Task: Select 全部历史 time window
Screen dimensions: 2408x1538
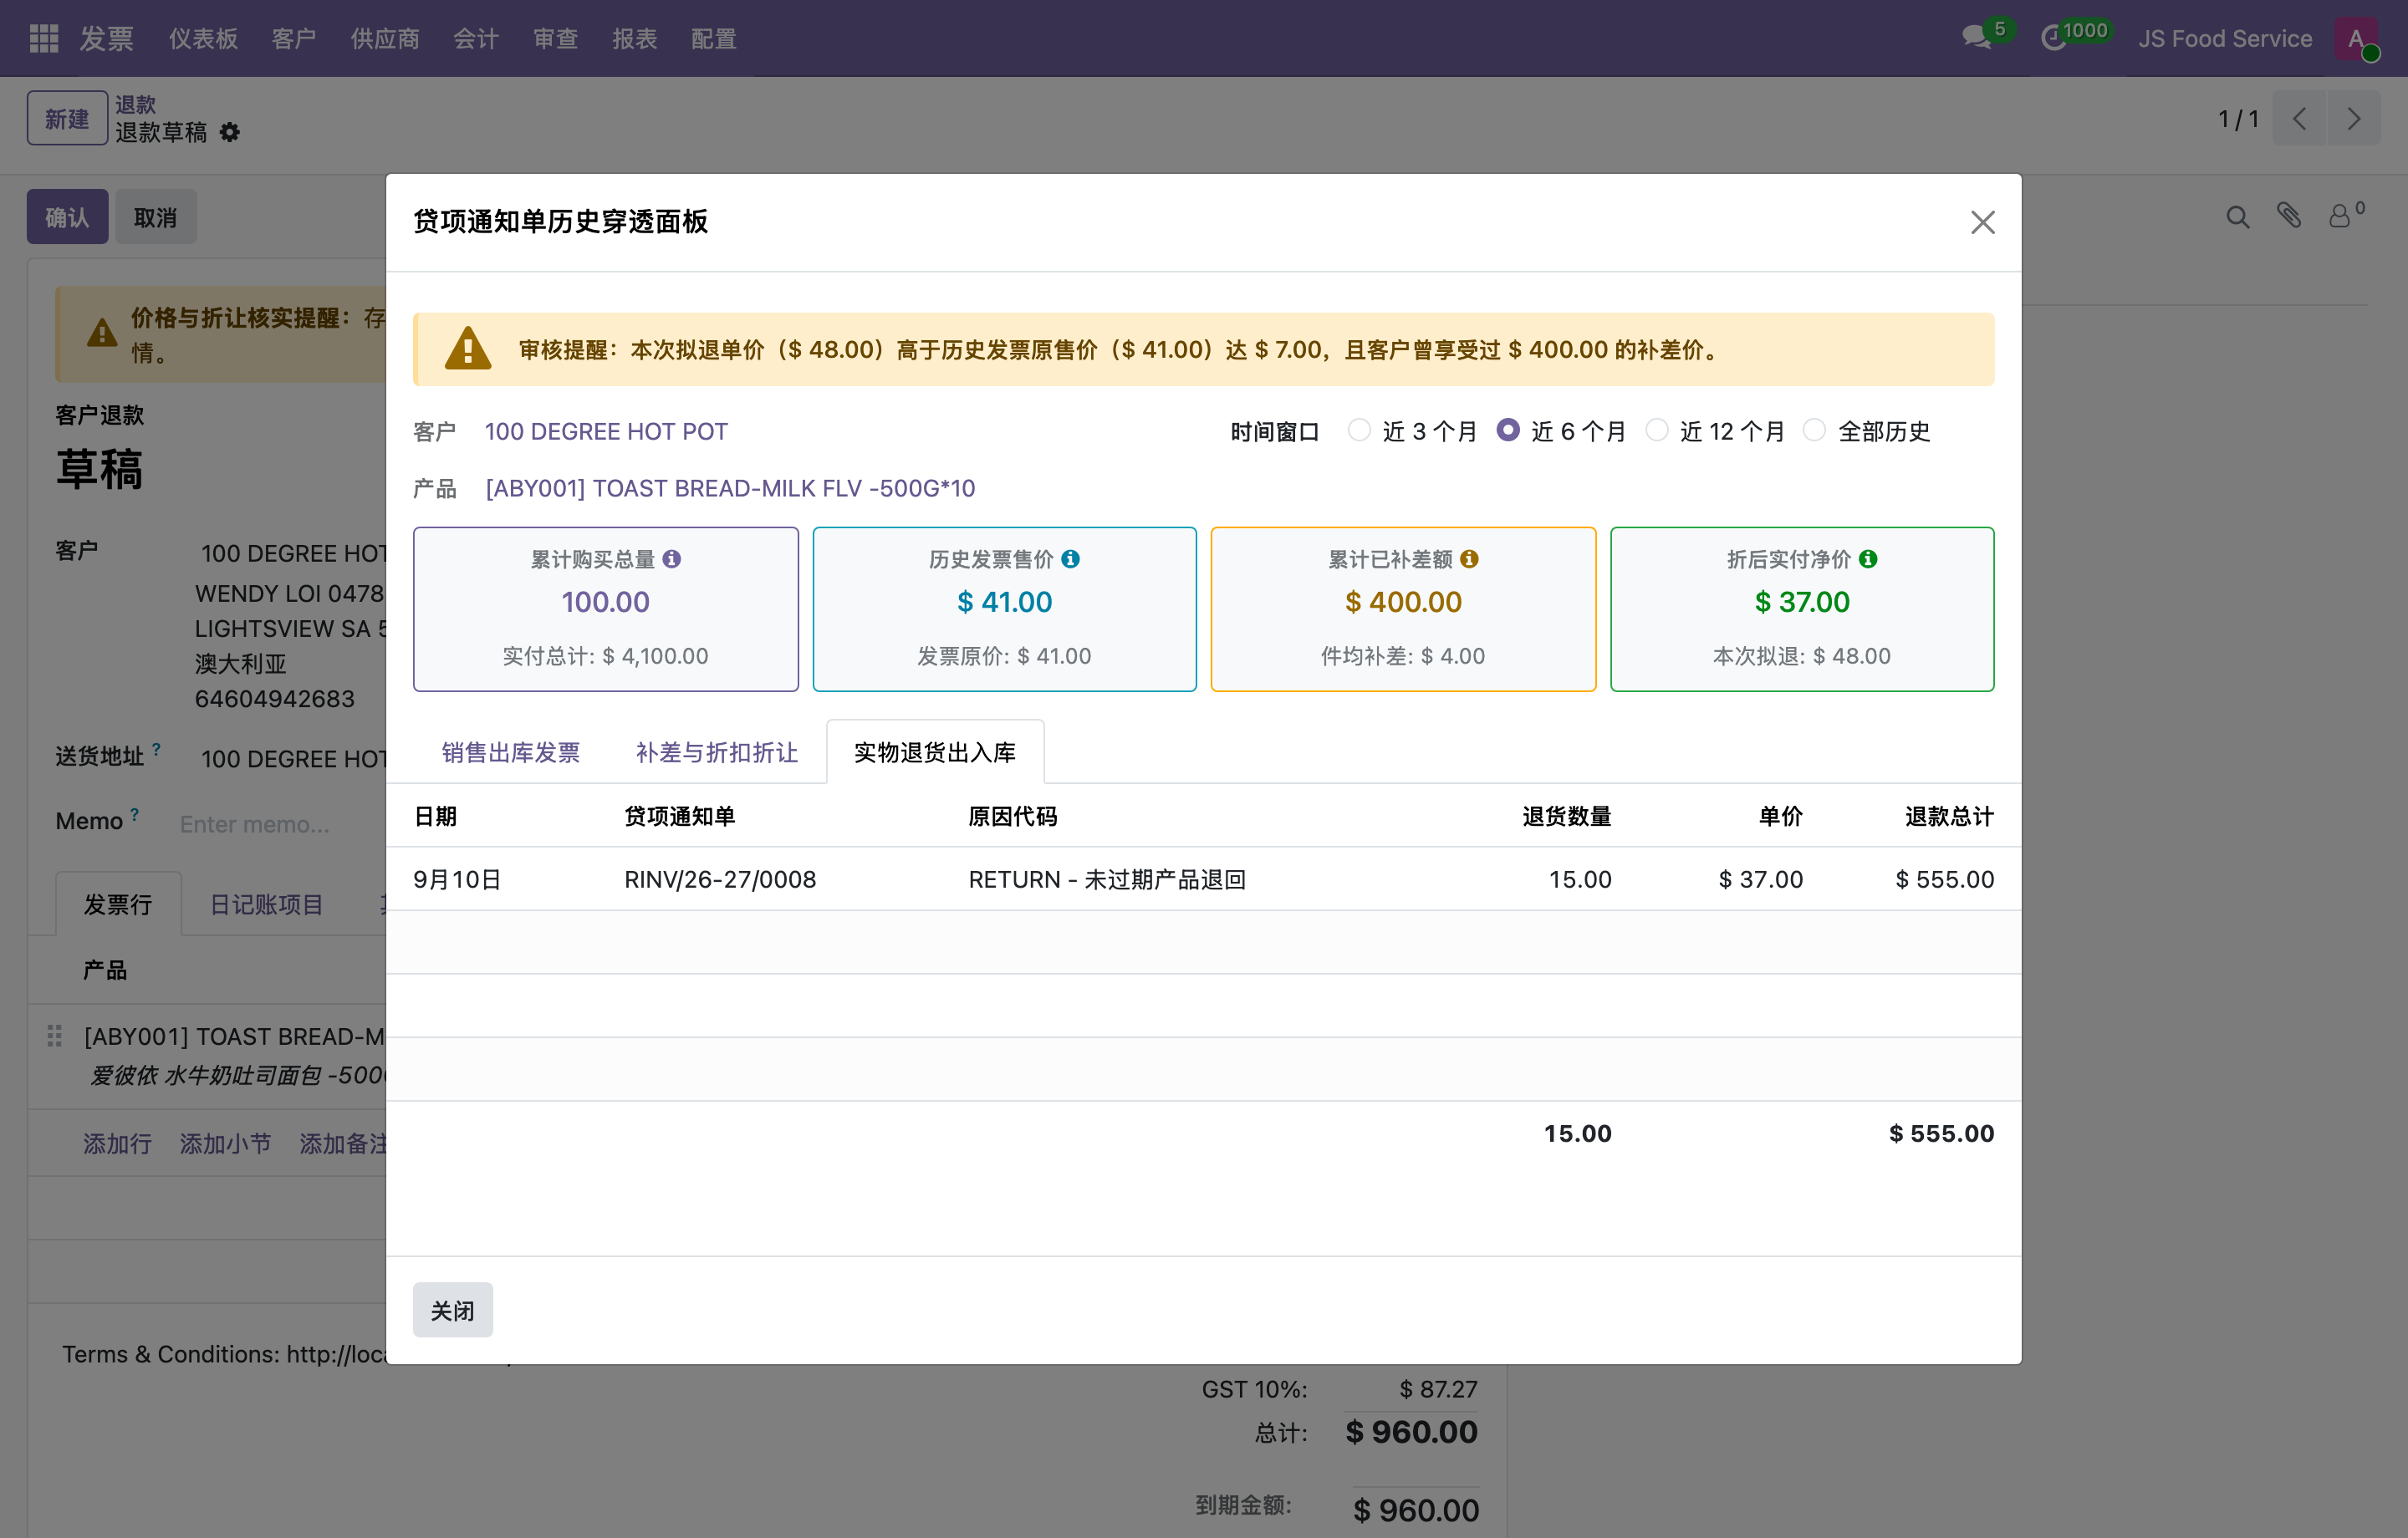Action: pyautogui.click(x=1814, y=430)
